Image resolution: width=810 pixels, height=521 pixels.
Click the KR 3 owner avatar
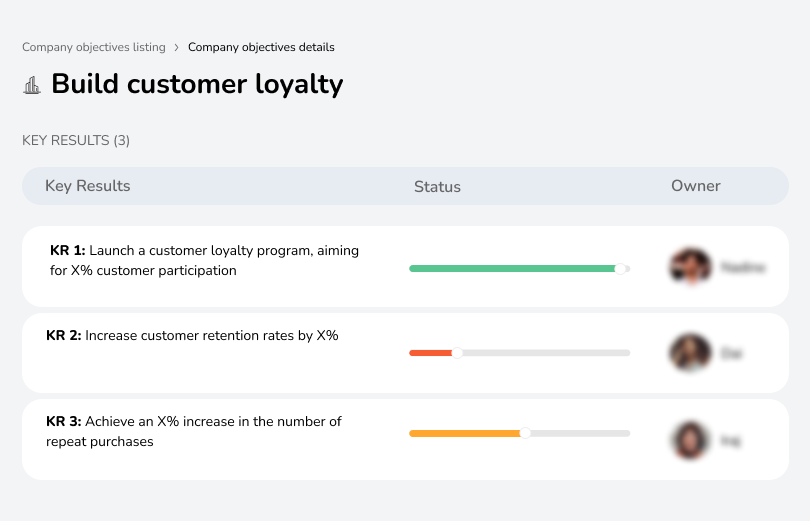tap(690, 440)
